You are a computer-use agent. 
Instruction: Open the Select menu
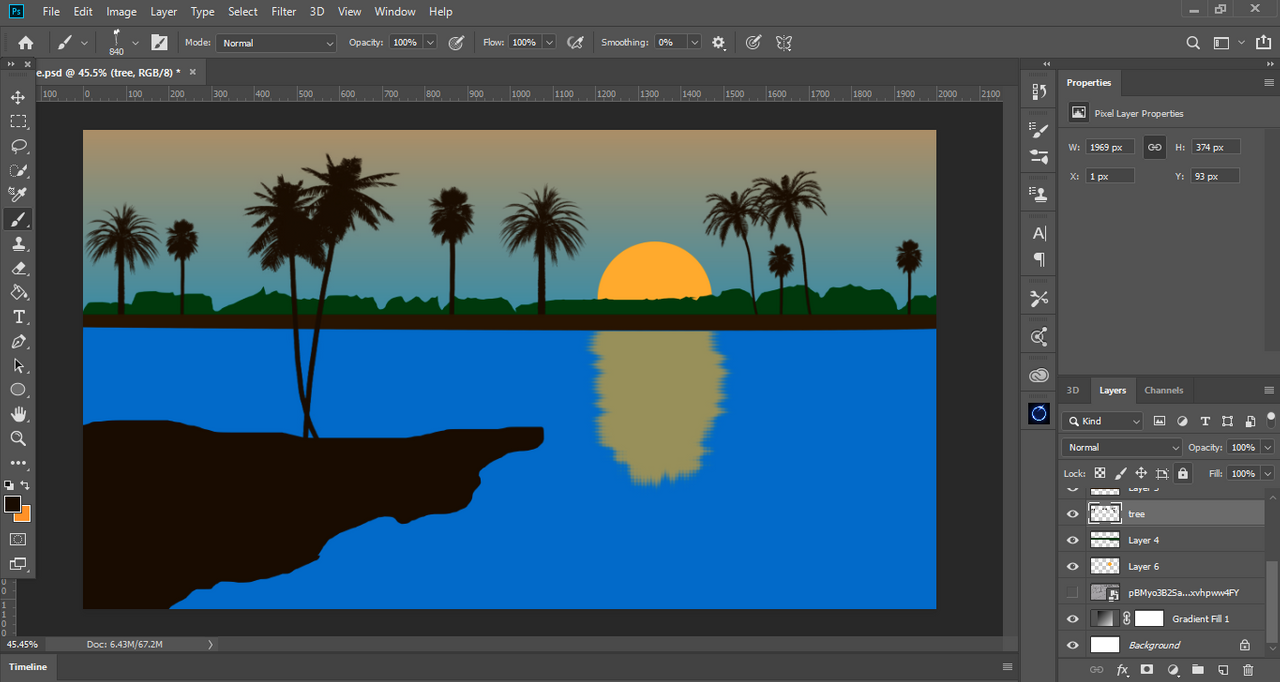(243, 12)
